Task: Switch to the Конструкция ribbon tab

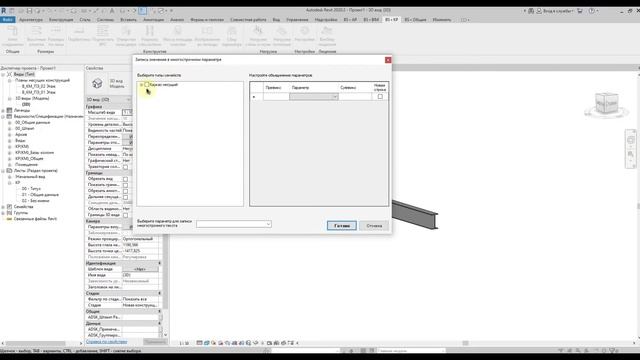Action: 61,20
